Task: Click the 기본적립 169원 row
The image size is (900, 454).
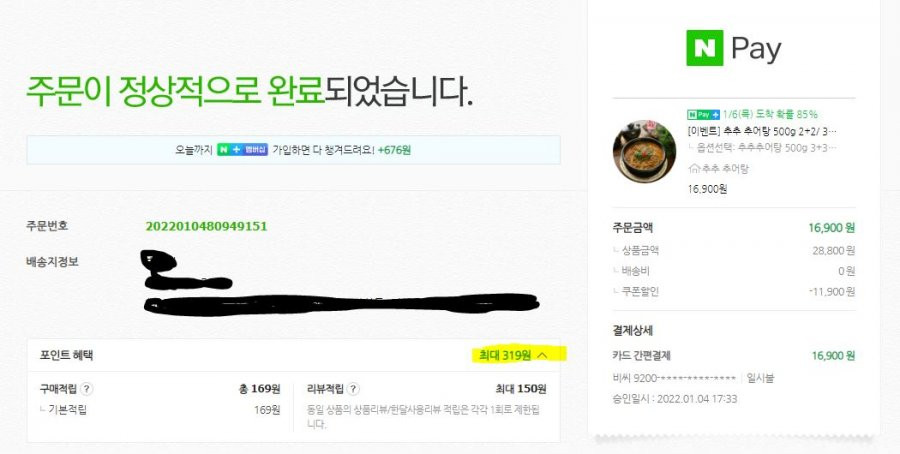Action: 160,410
